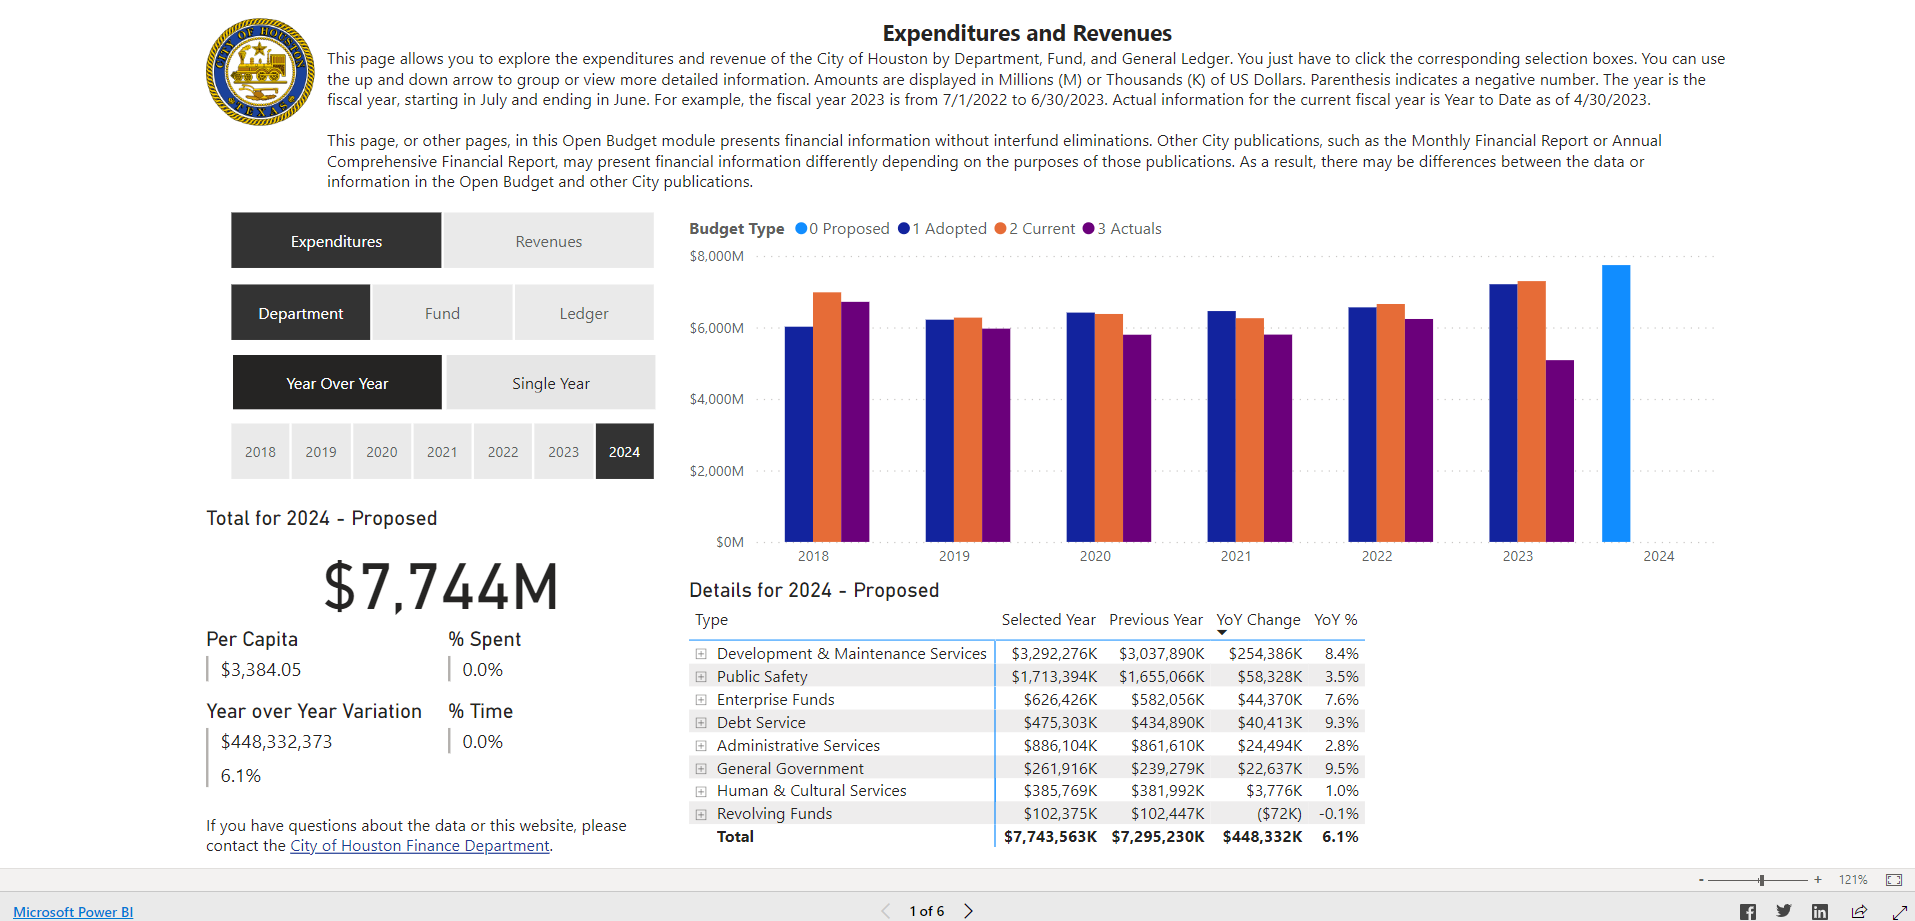Select the Single Year mode

pos(550,382)
